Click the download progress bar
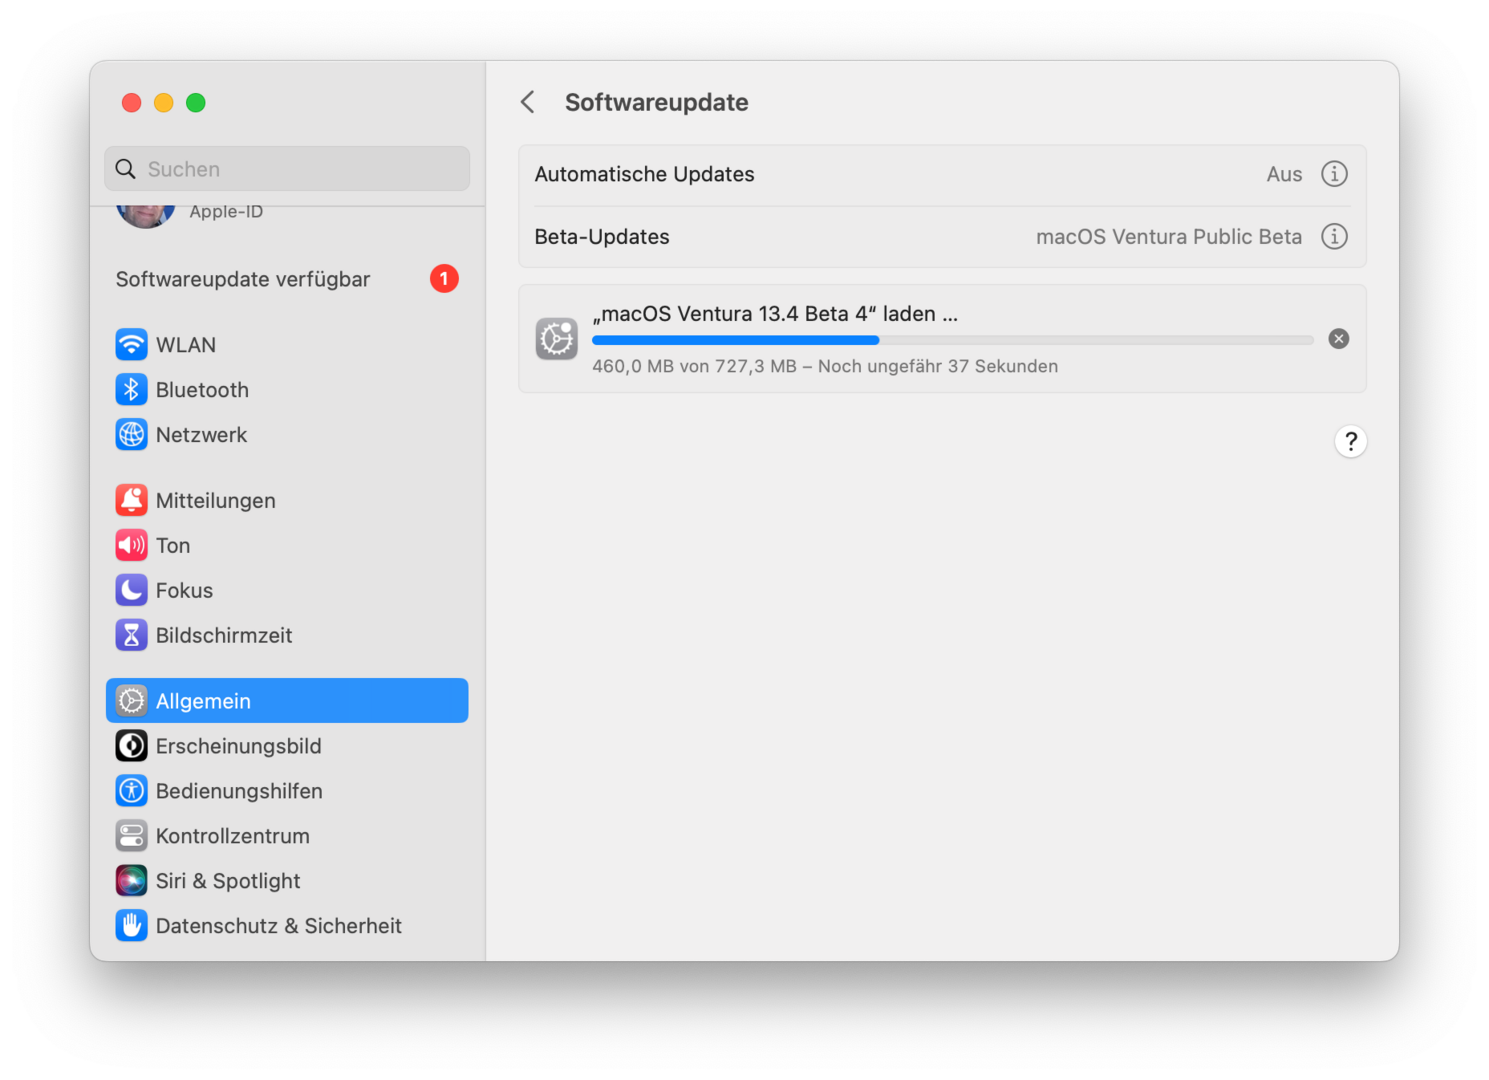This screenshot has width=1489, height=1080. click(x=952, y=340)
